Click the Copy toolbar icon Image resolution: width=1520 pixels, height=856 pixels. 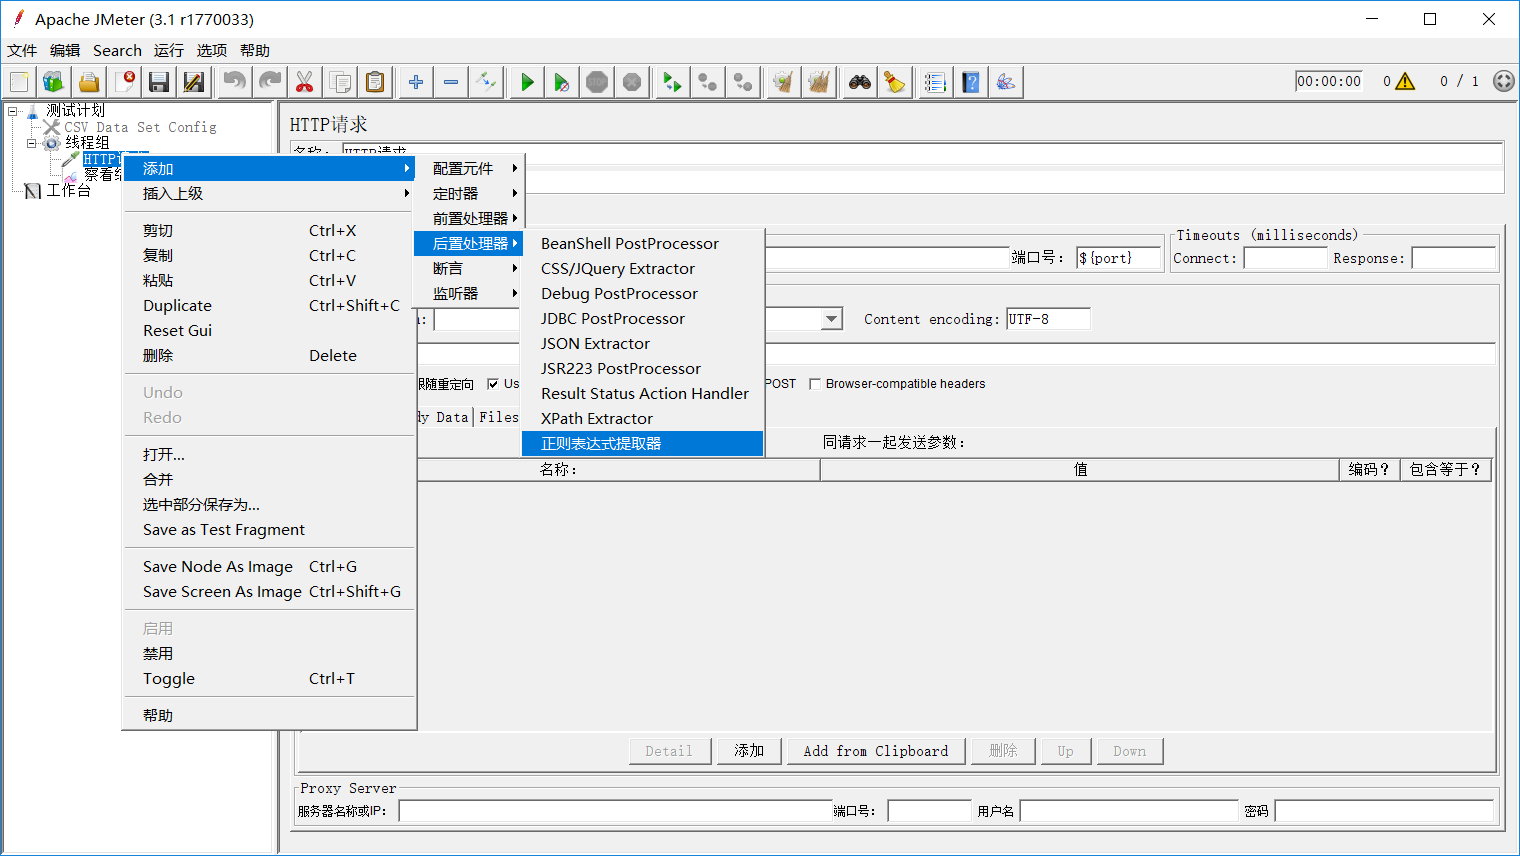(340, 82)
